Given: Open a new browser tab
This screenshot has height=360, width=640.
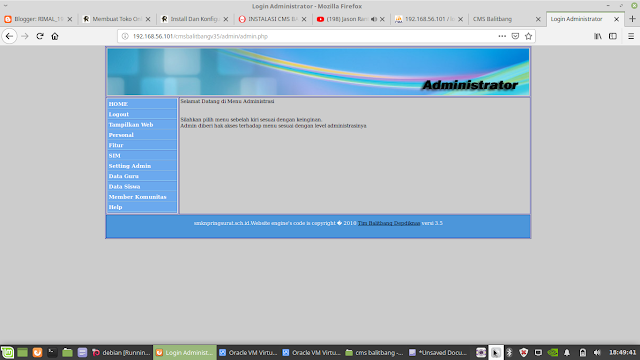Looking at the screenshot, I should (x=632, y=19).
